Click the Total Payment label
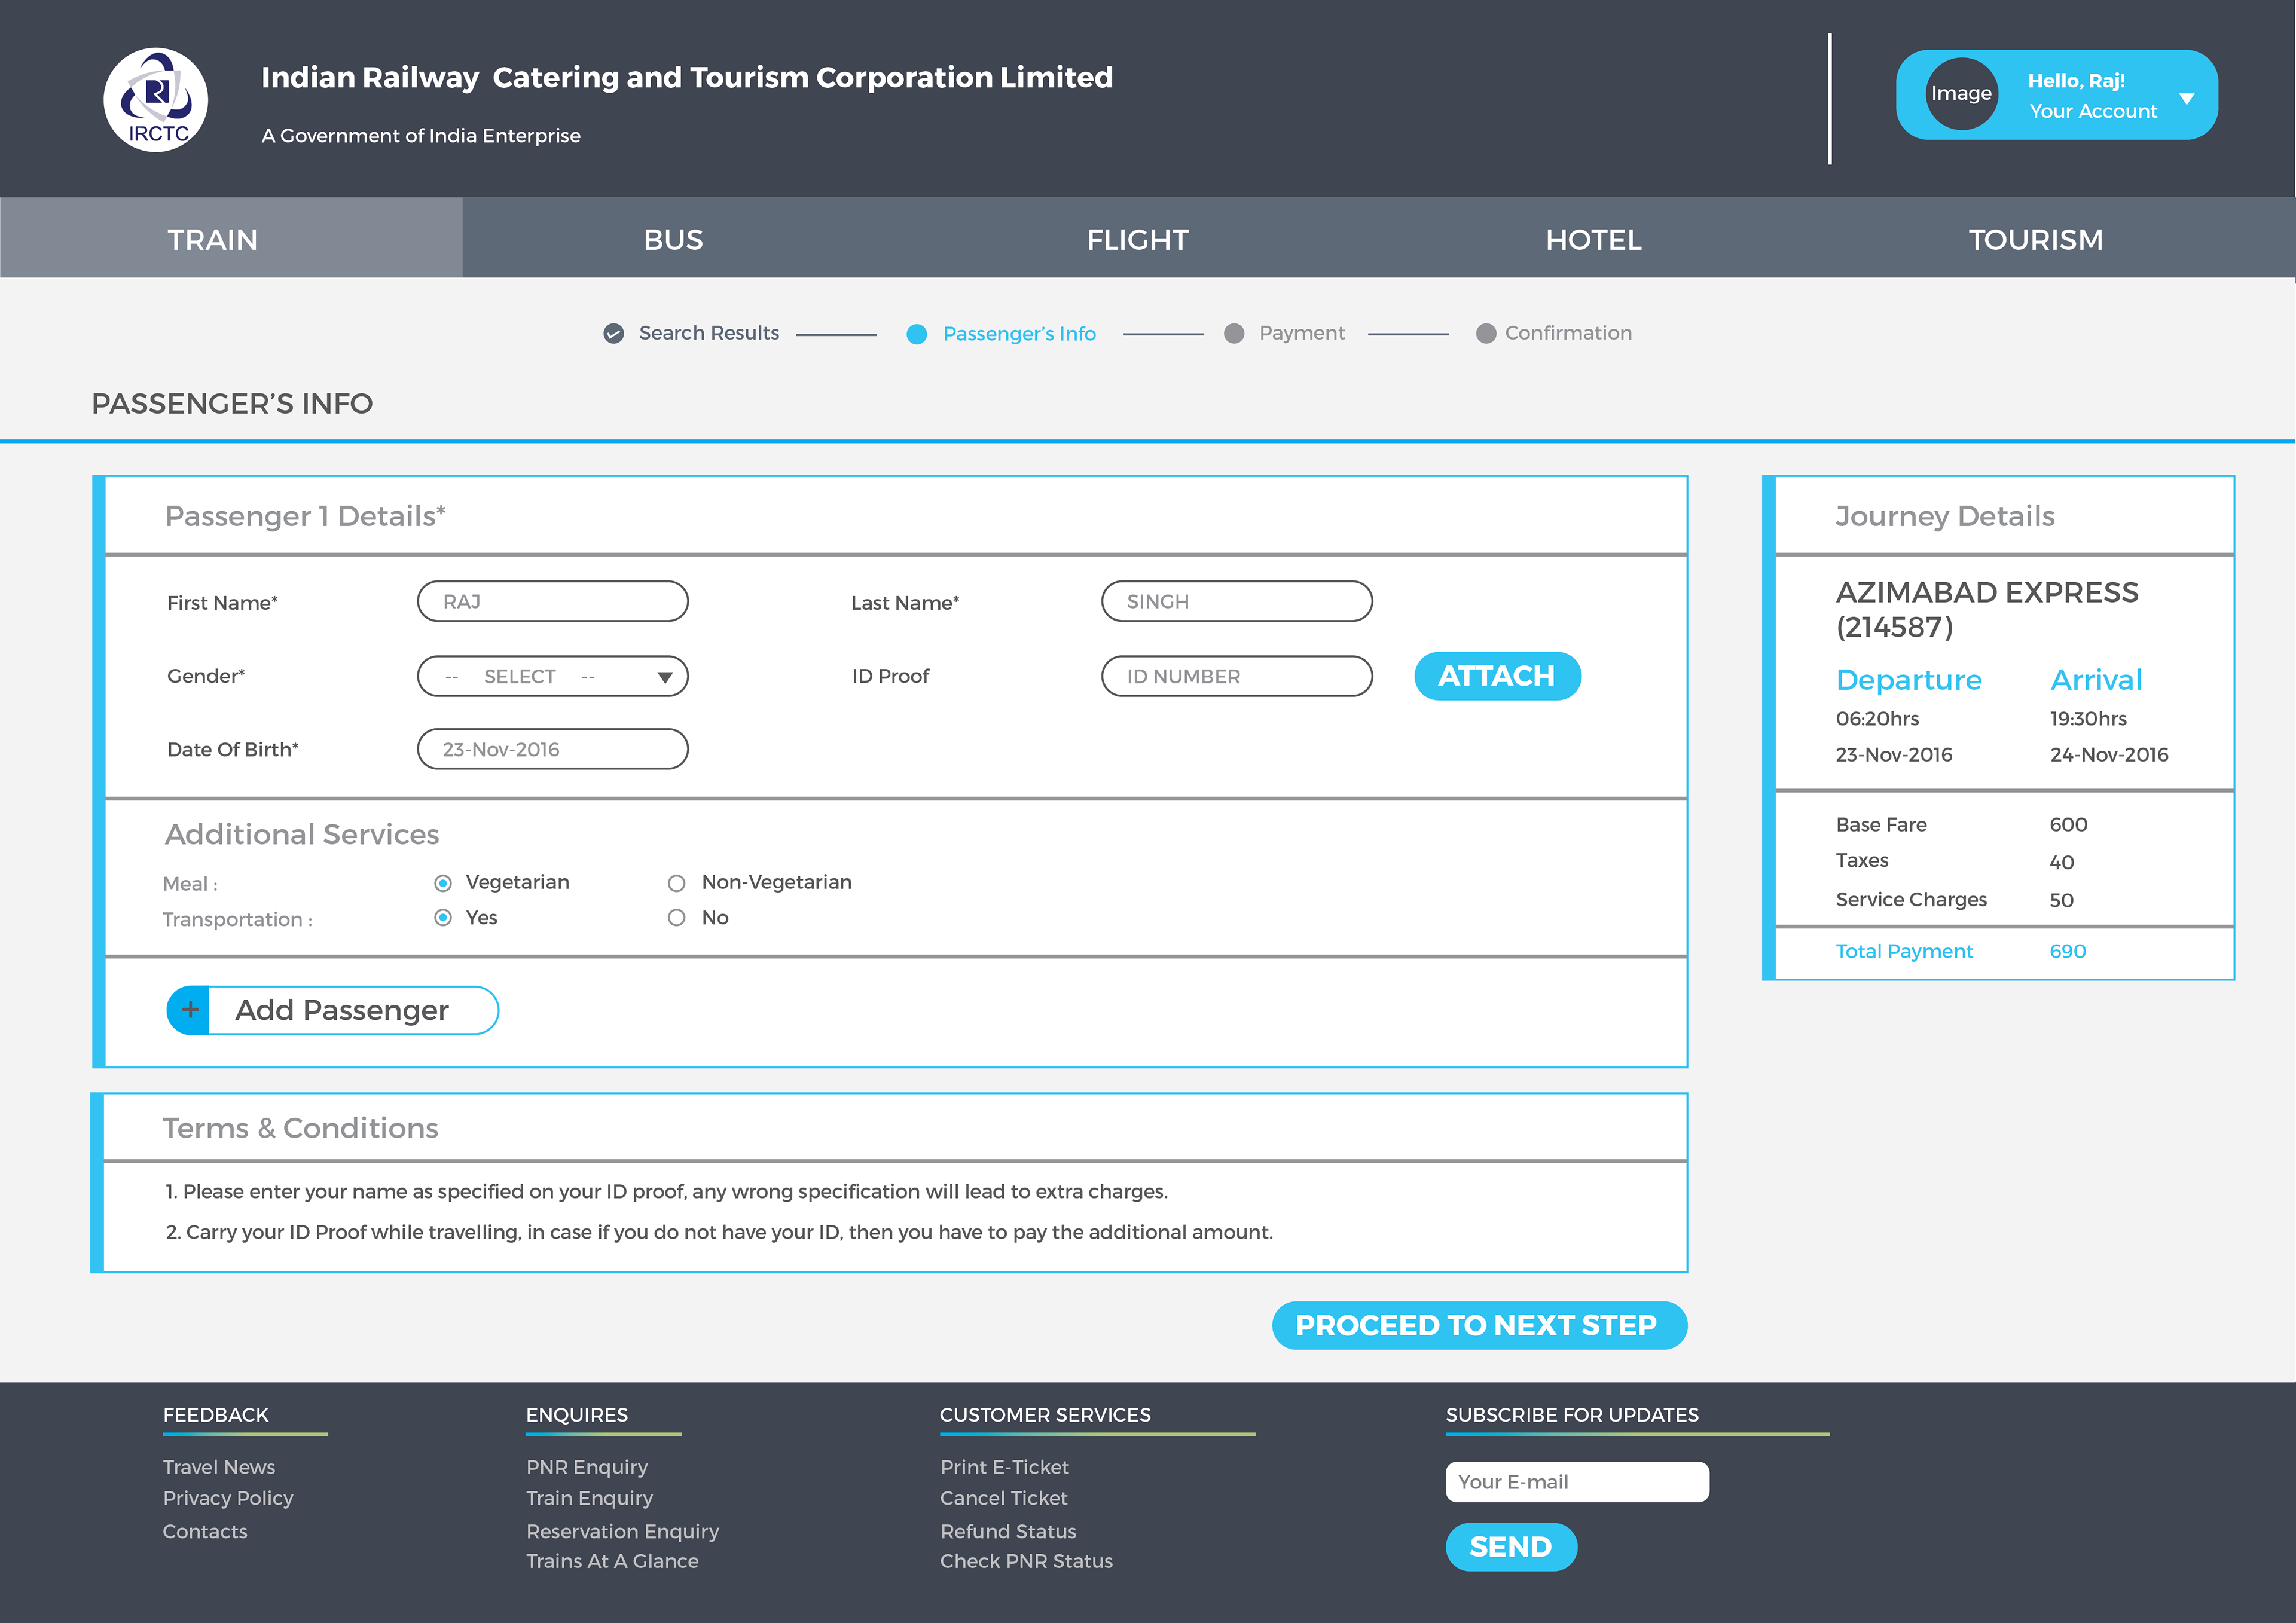 point(1904,951)
